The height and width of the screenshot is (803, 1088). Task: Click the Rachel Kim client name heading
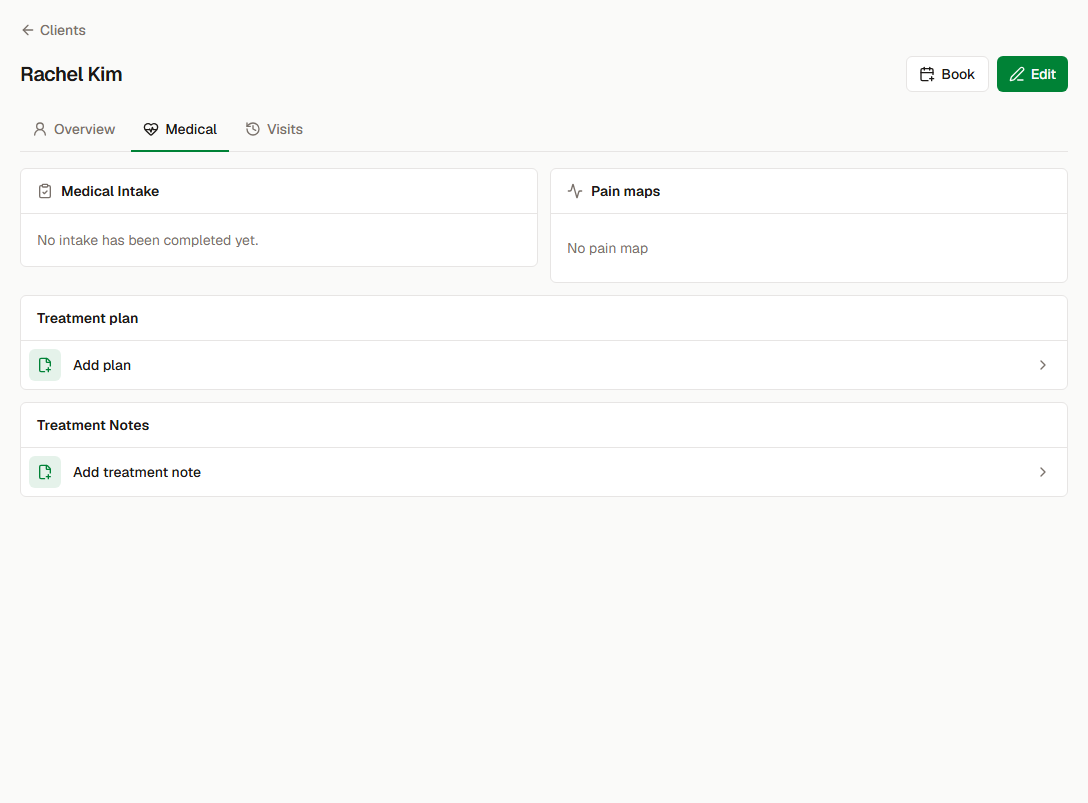71,74
